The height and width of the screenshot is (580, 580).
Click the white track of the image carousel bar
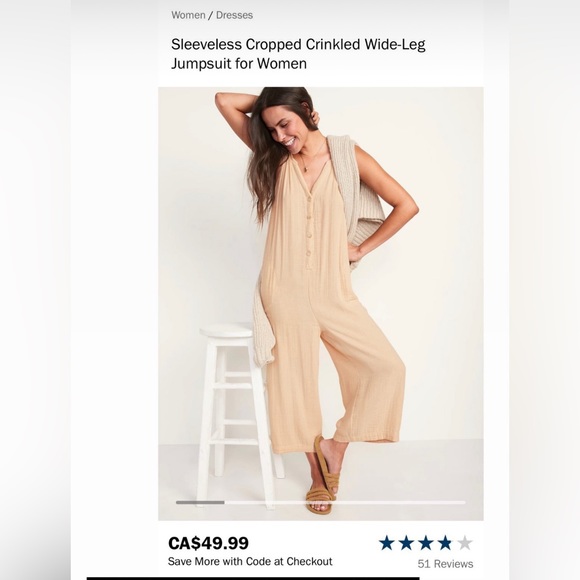click(x=345, y=502)
